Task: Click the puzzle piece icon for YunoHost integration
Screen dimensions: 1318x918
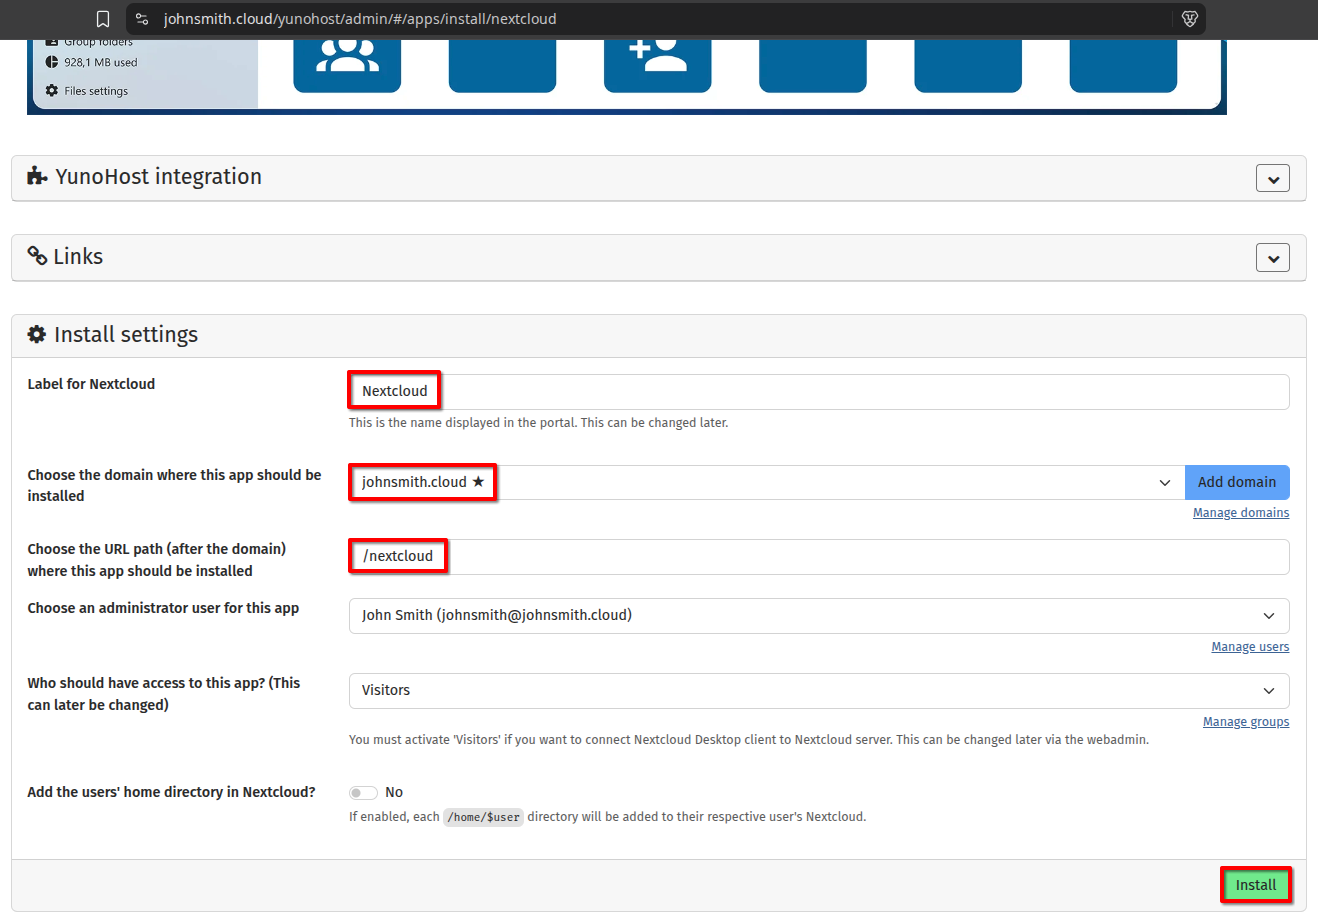Action: tap(37, 176)
